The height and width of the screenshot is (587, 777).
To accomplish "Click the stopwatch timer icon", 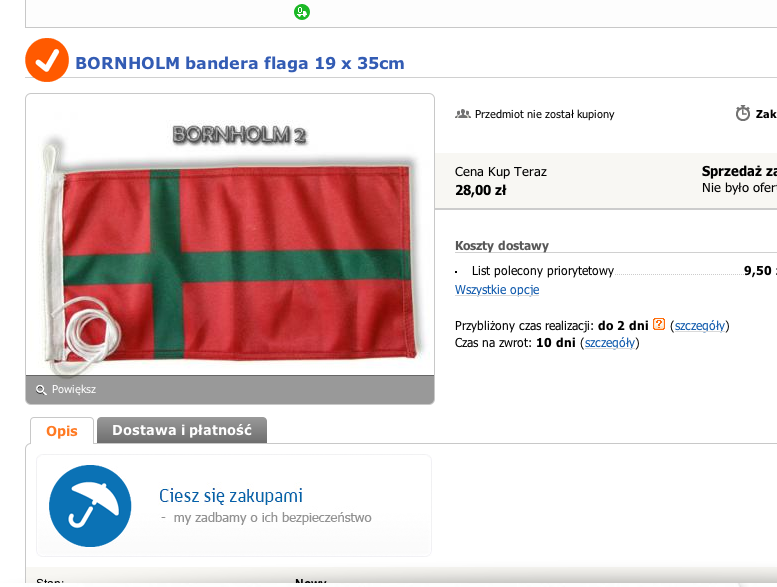I will coord(742,113).
